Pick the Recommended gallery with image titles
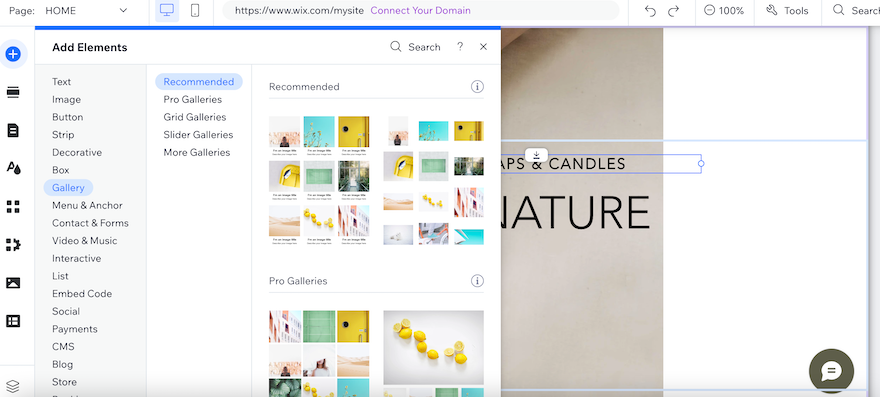The height and width of the screenshot is (397, 880). coord(319,180)
